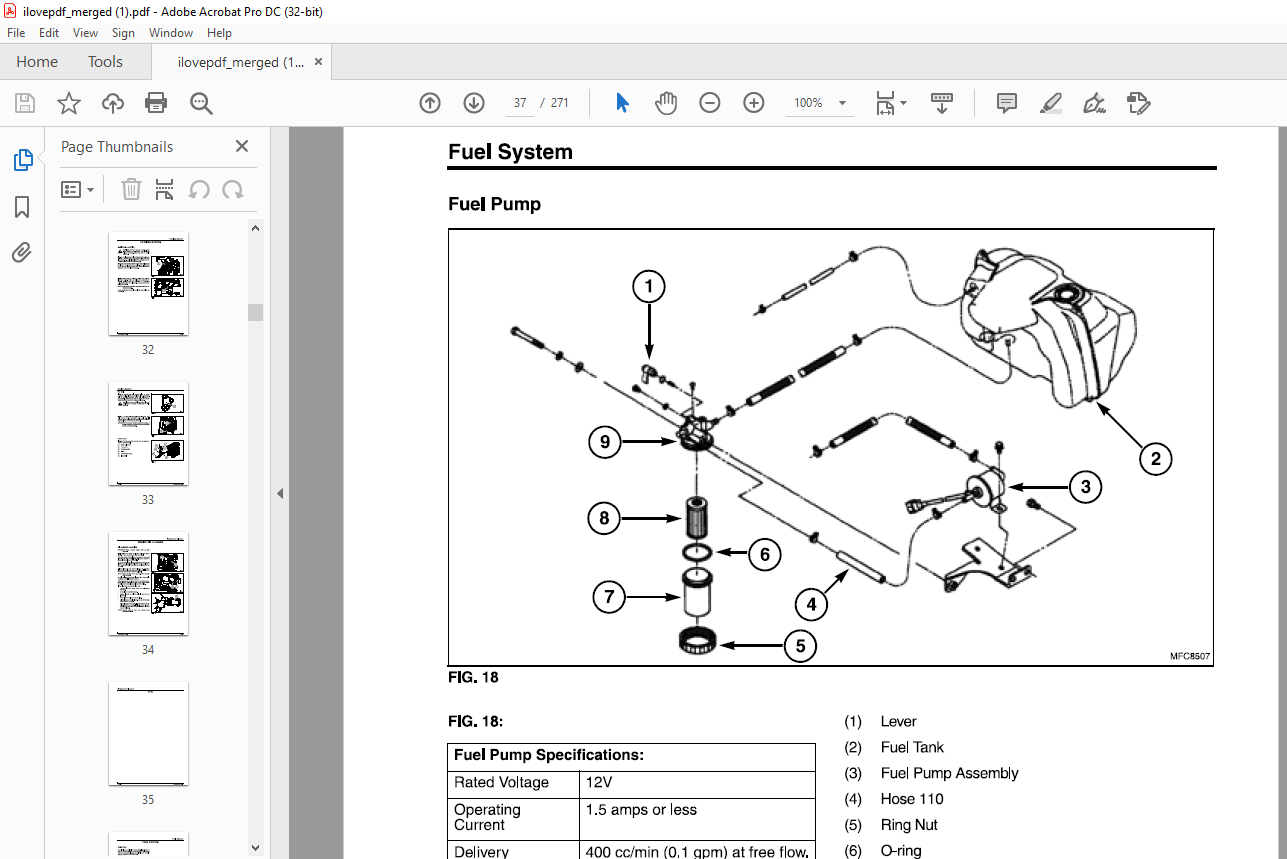
Task: Click the 'Ring Nut' legend entry
Action: click(909, 825)
